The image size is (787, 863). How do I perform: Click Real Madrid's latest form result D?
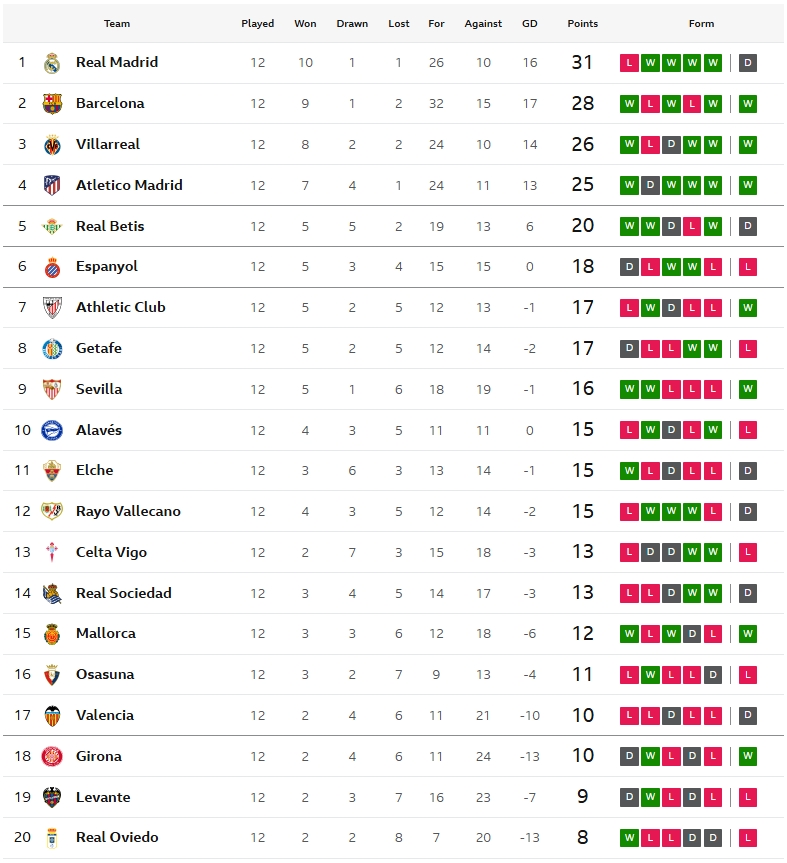748,63
